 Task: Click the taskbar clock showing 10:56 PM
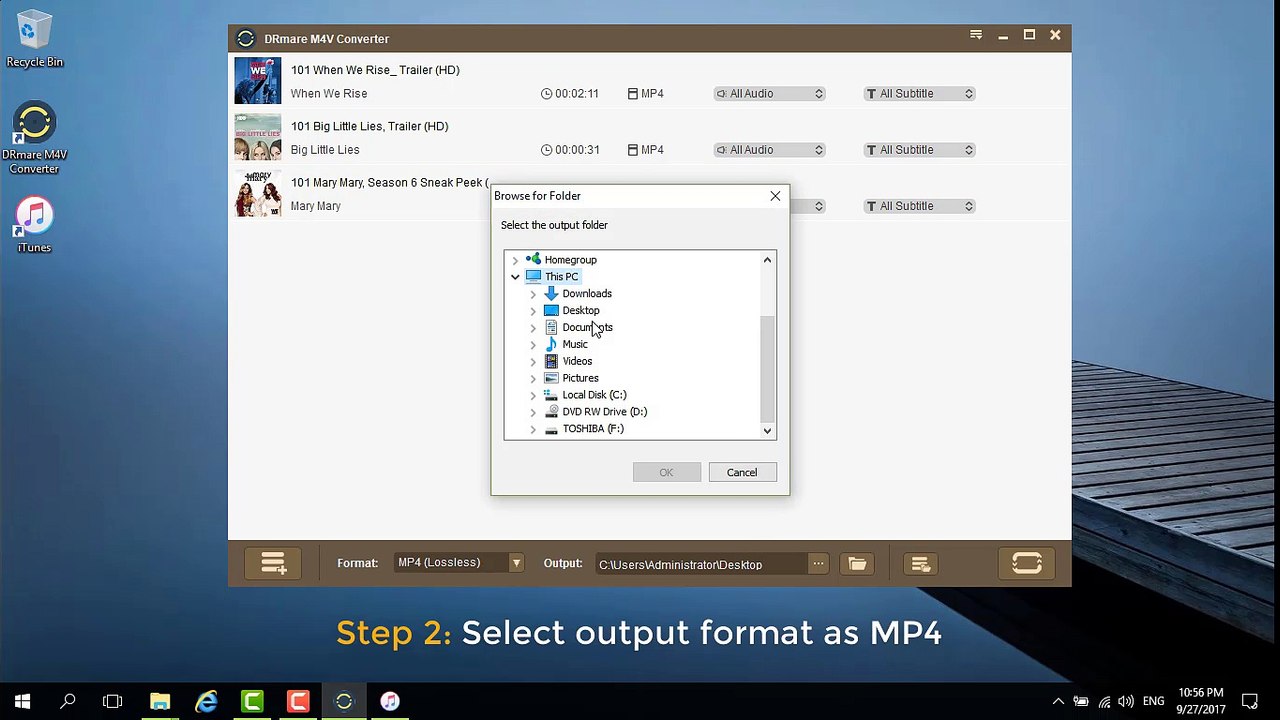tap(1201, 701)
